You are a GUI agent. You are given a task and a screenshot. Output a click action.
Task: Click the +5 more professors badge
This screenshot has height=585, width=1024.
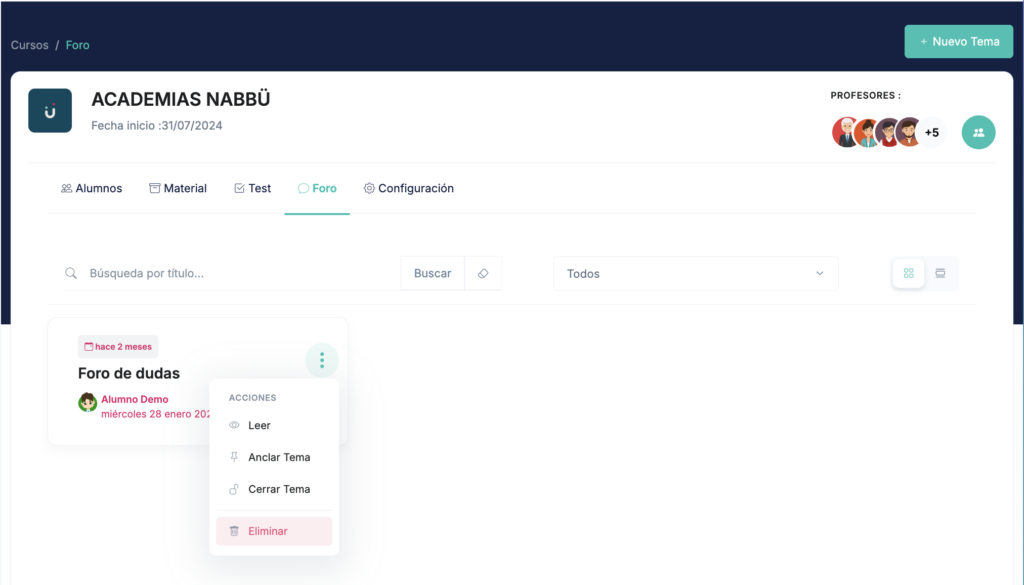point(931,132)
